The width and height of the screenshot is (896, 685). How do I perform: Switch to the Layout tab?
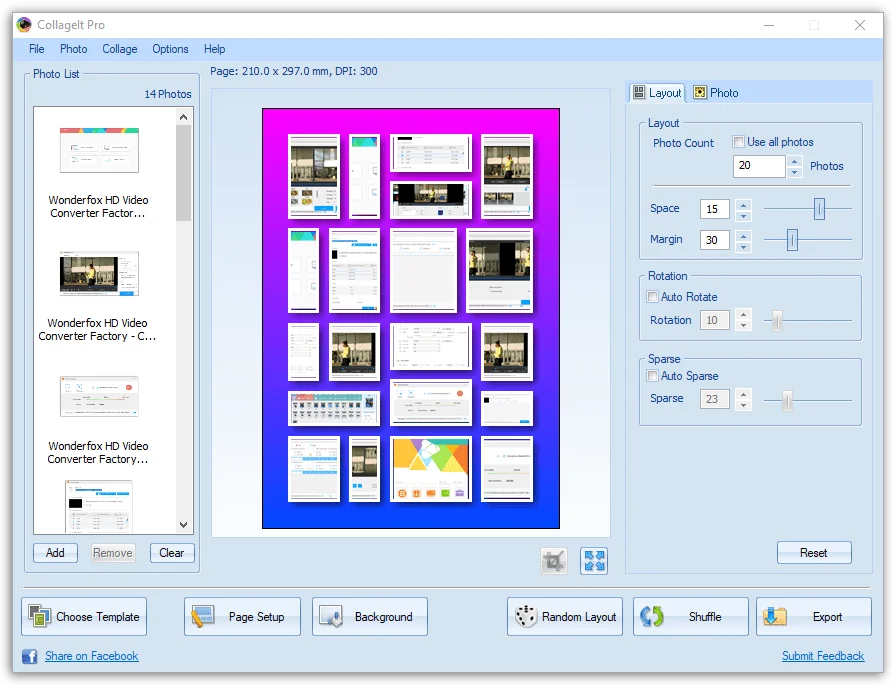(x=657, y=93)
